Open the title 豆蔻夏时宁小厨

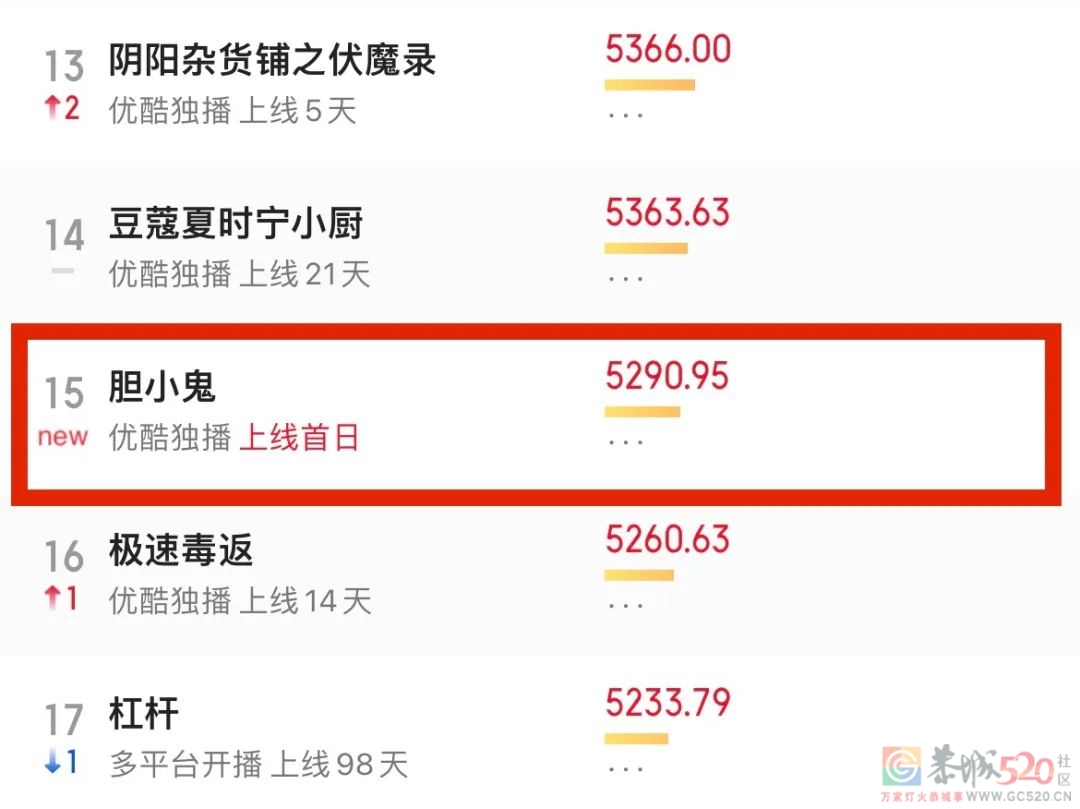(236, 224)
